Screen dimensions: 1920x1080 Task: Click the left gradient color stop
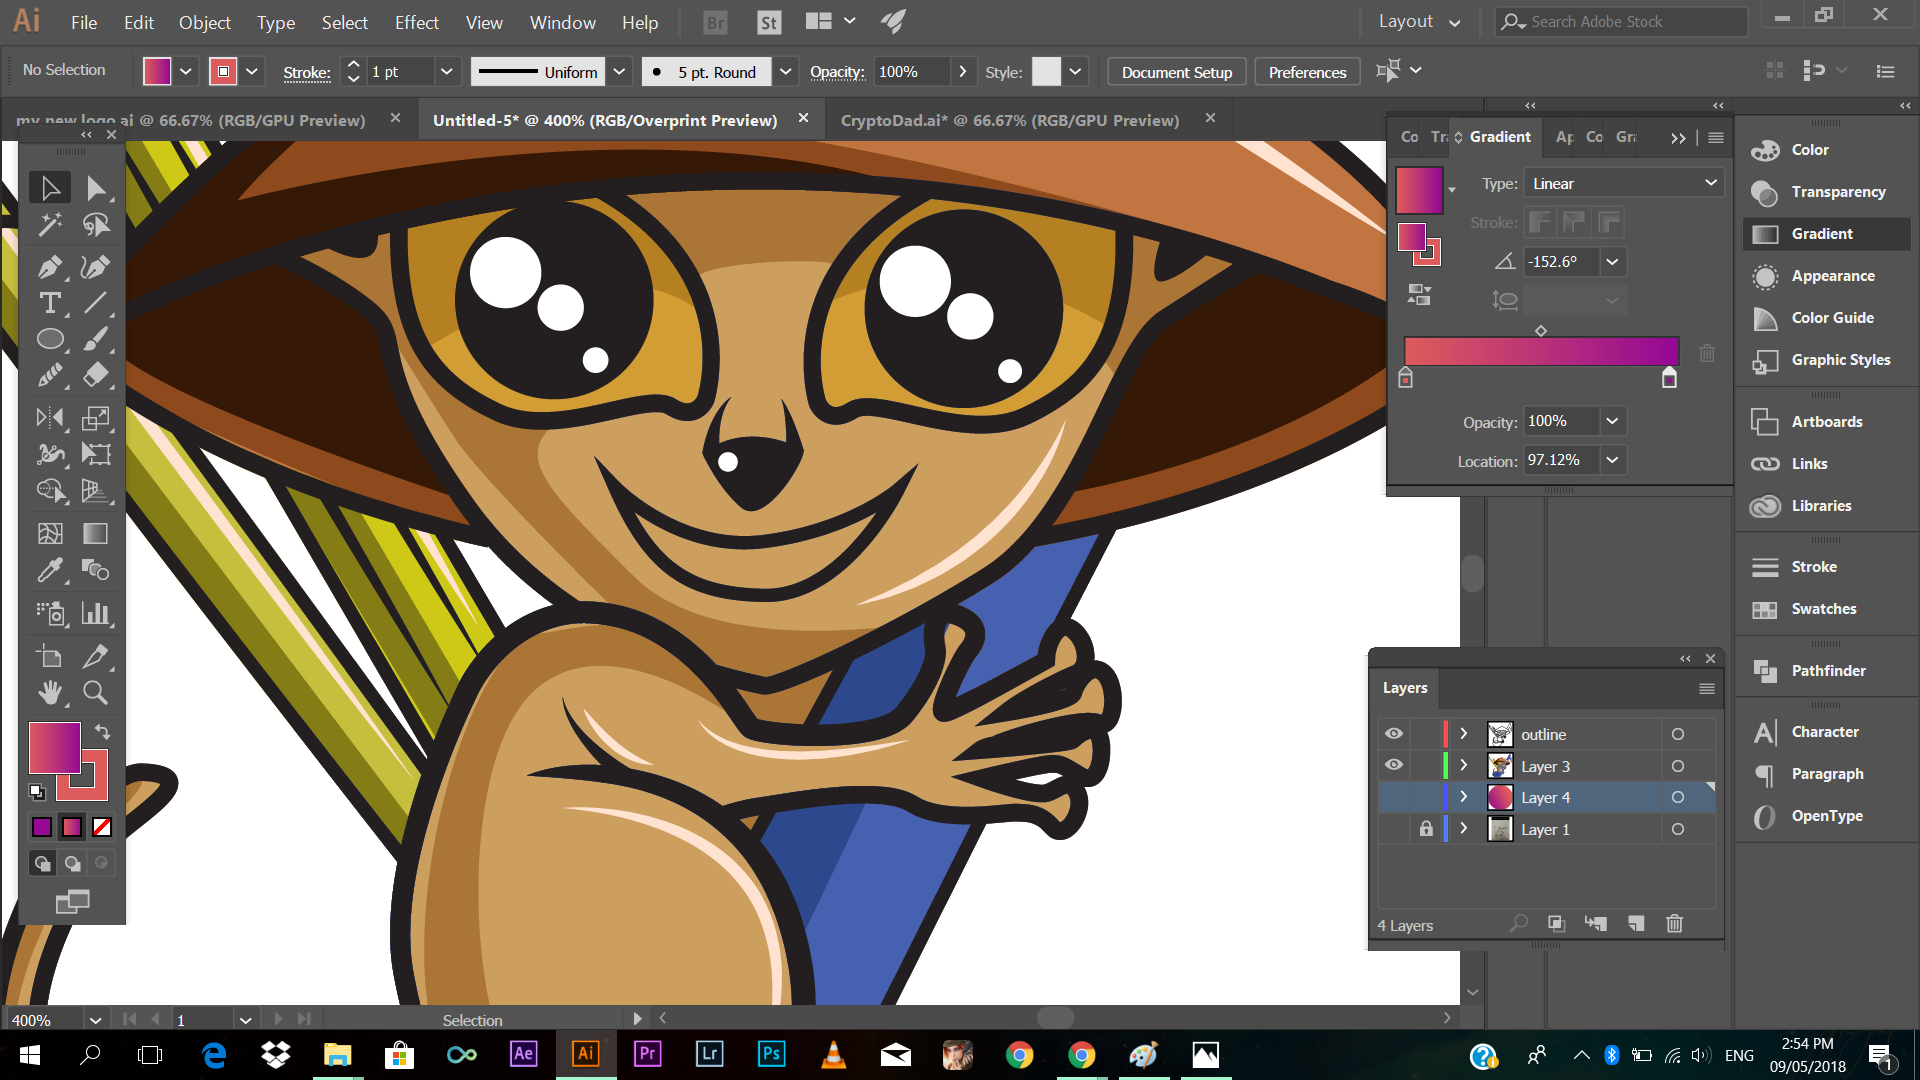click(x=1406, y=377)
